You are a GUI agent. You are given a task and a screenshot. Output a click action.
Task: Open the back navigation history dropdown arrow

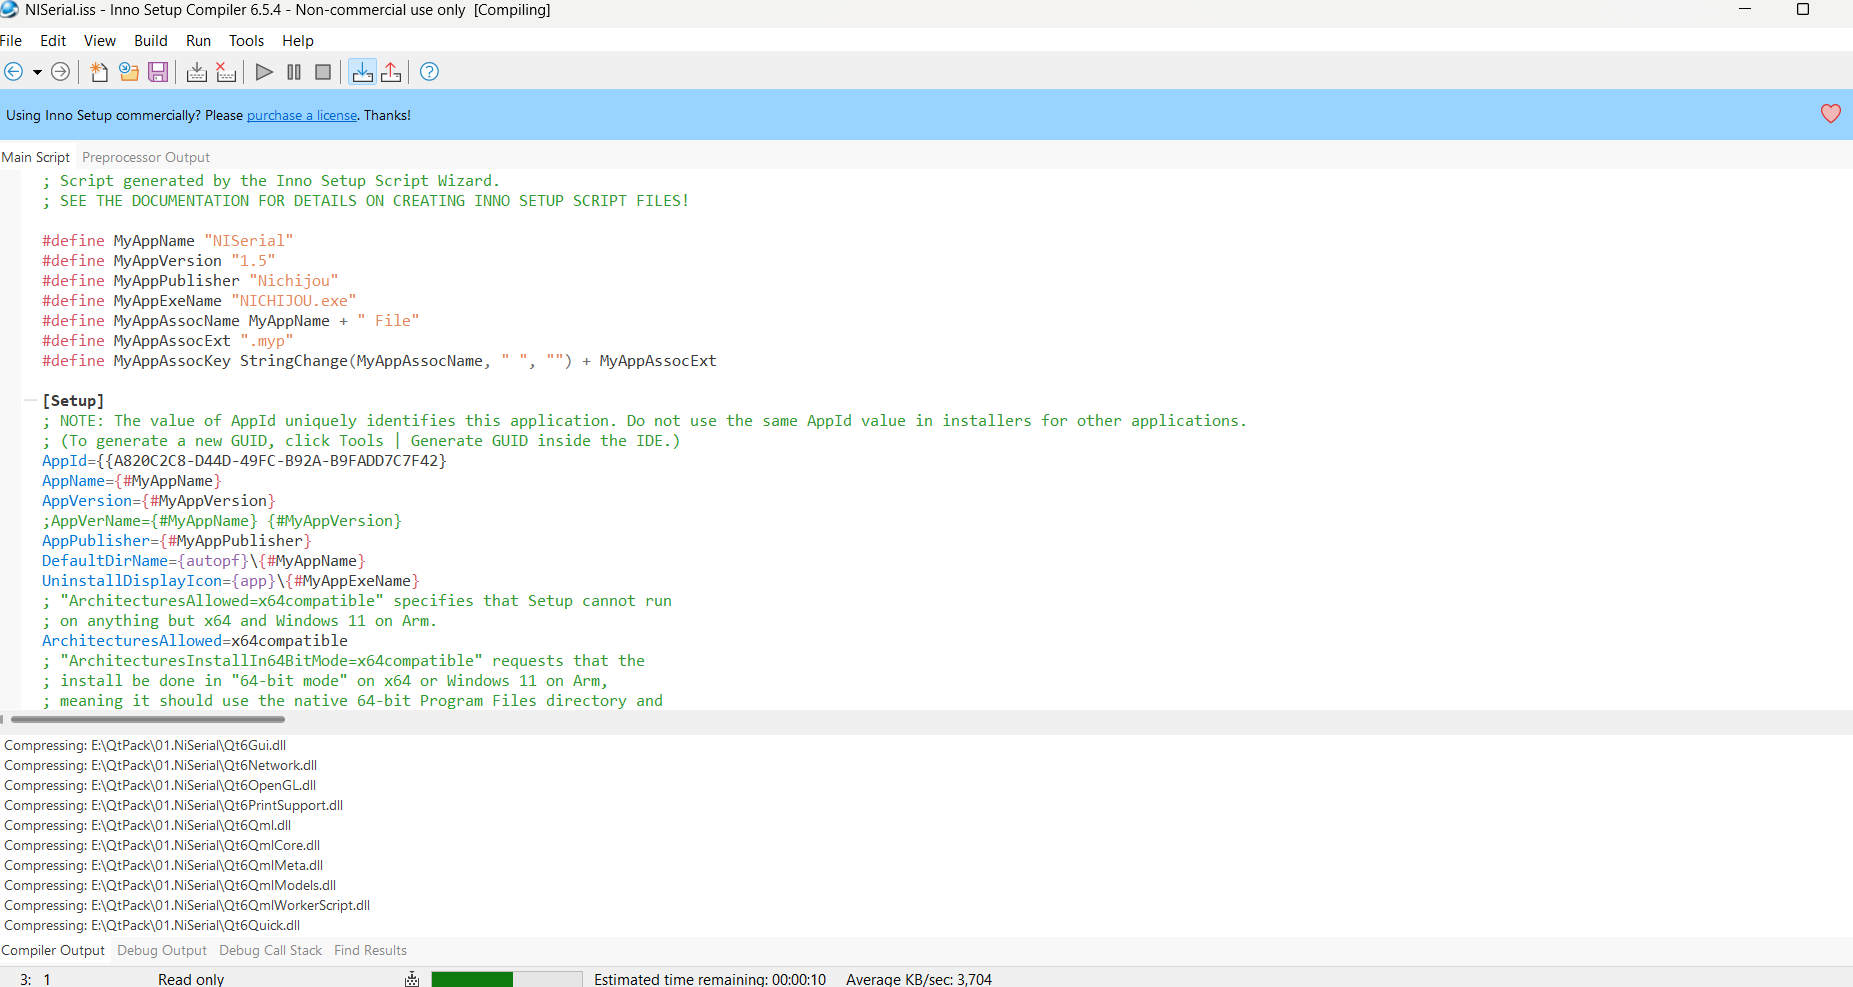37,72
